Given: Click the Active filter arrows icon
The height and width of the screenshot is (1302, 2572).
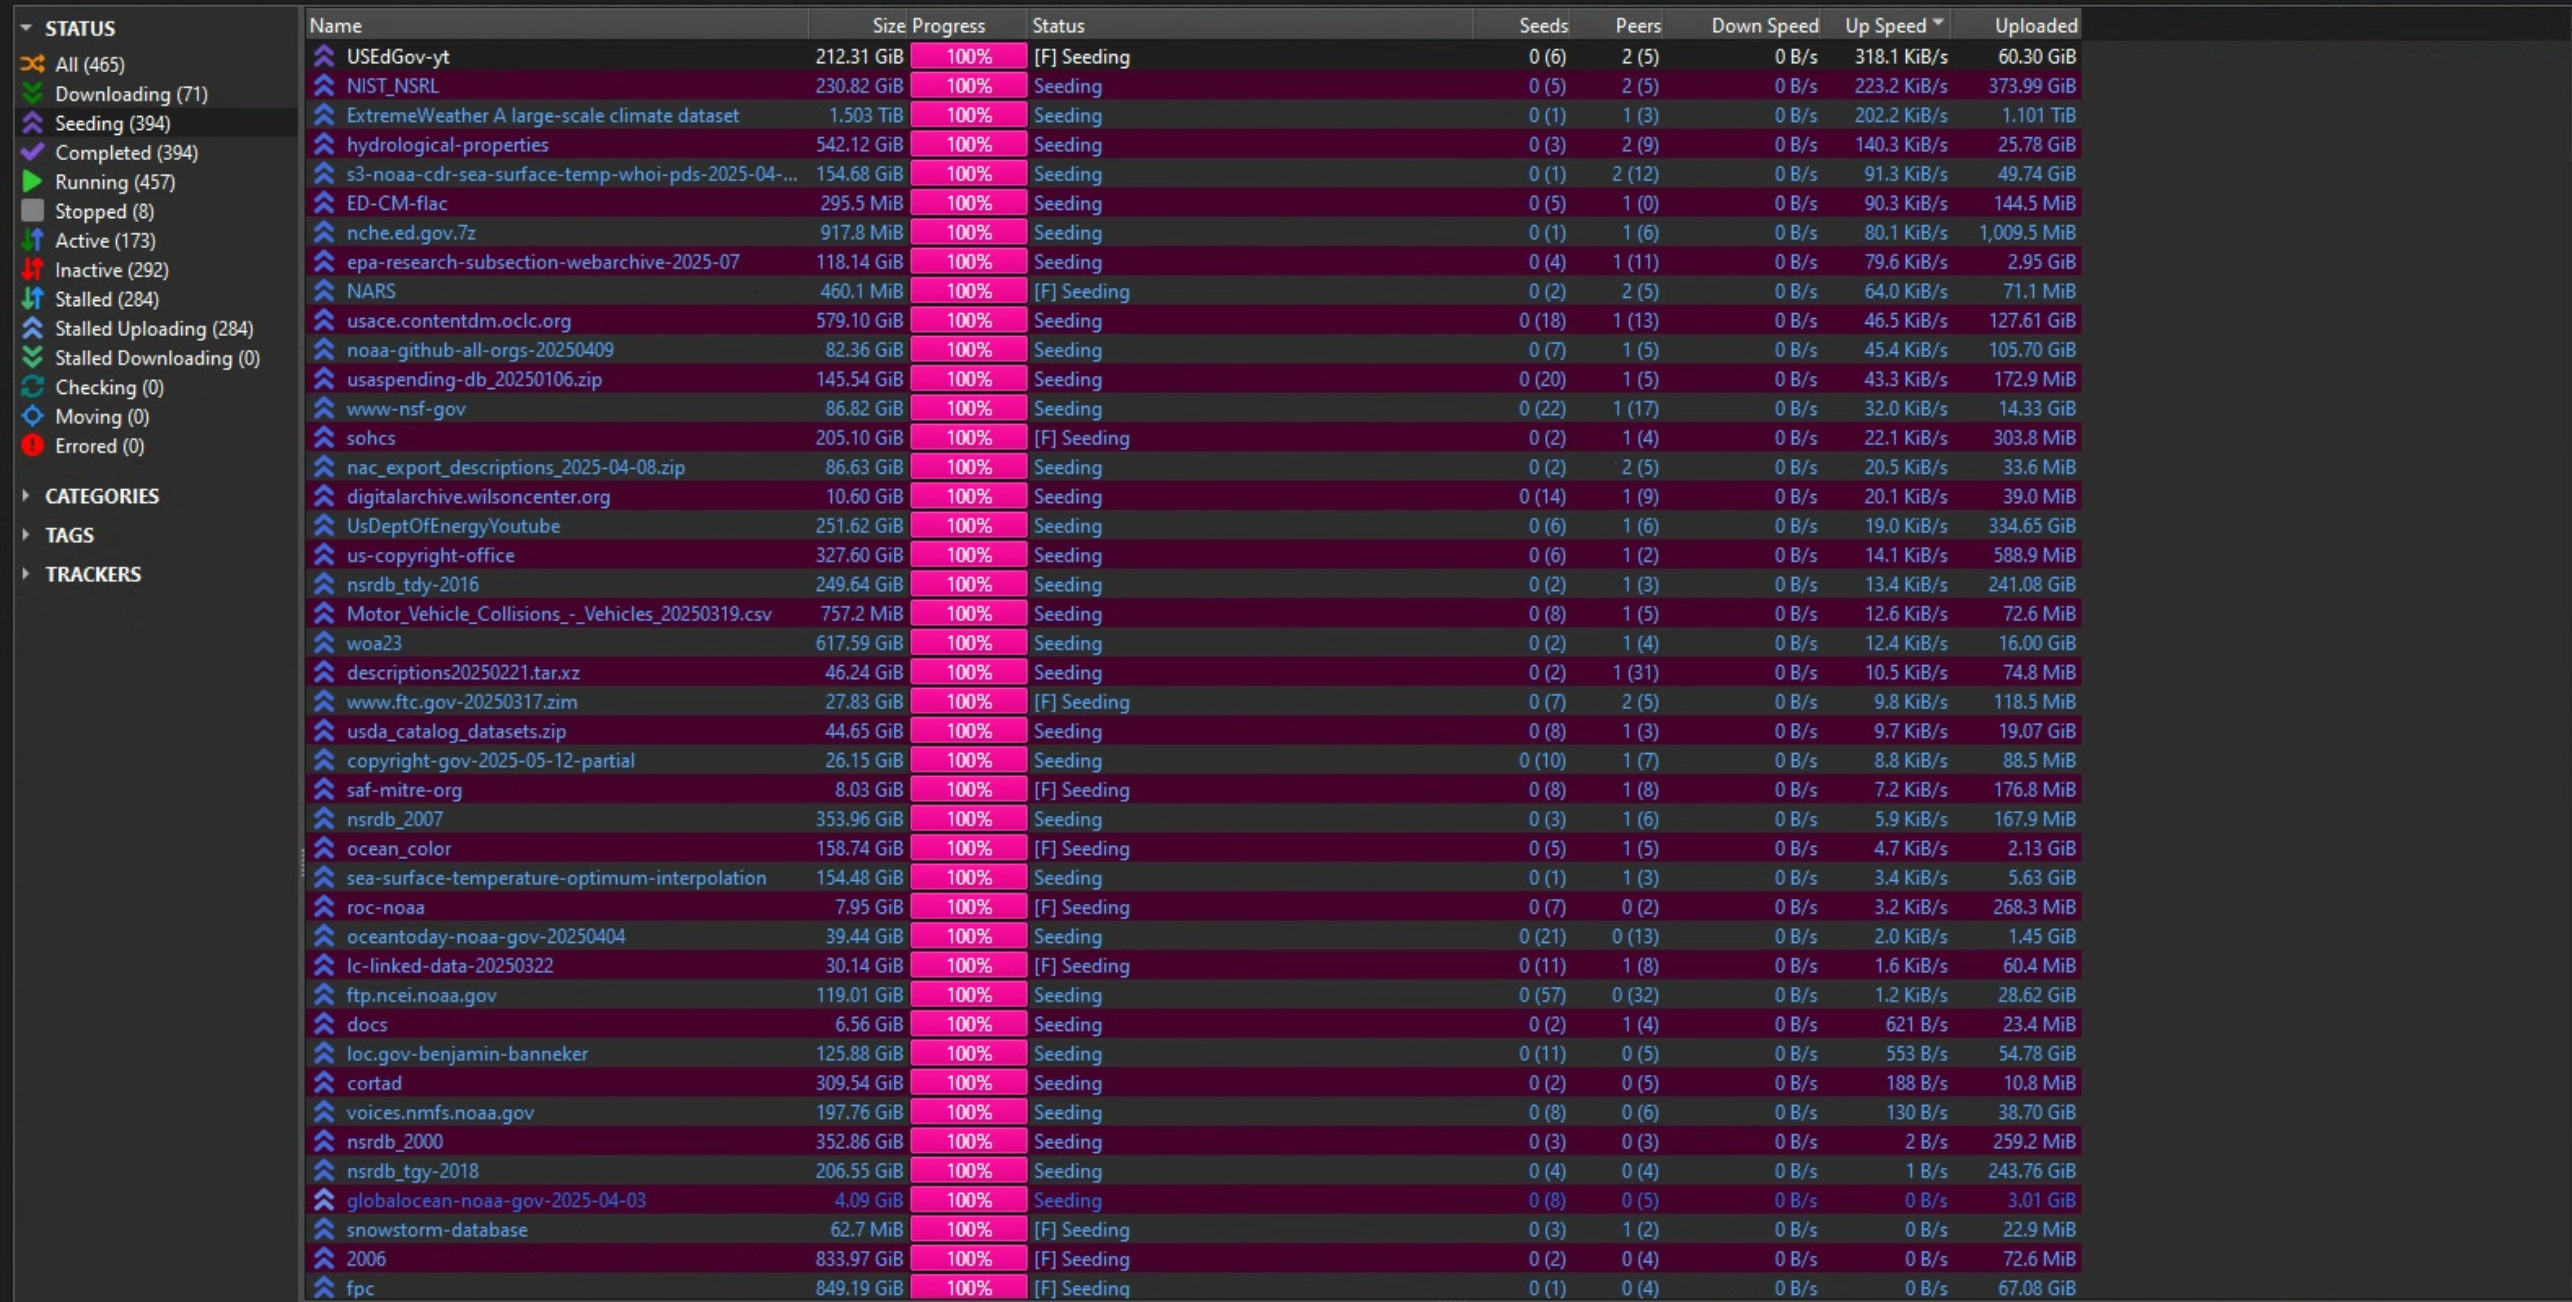Looking at the screenshot, I should coord(32,240).
